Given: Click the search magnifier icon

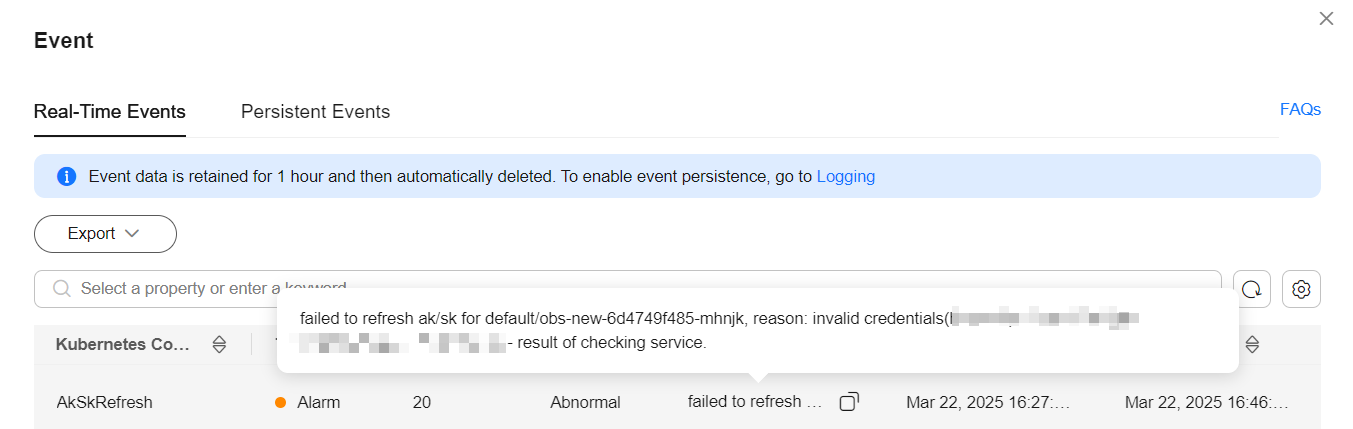Looking at the screenshot, I should [x=62, y=288].
